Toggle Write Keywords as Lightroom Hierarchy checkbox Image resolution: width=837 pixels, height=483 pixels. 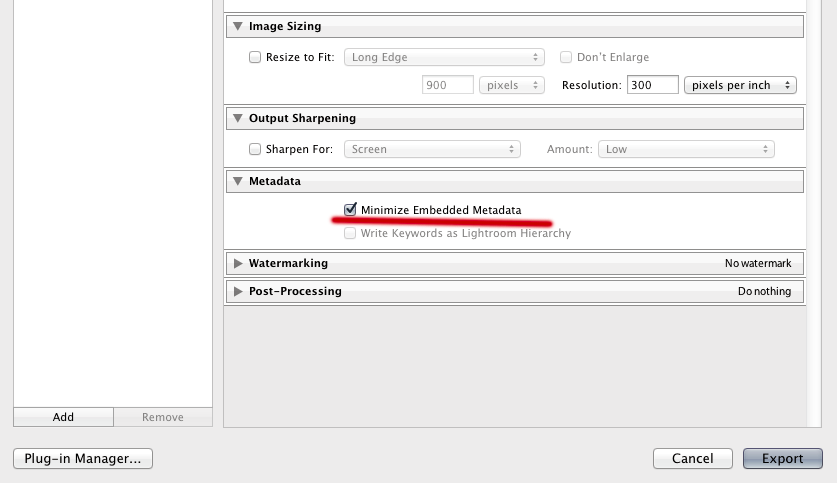(350, 233)
